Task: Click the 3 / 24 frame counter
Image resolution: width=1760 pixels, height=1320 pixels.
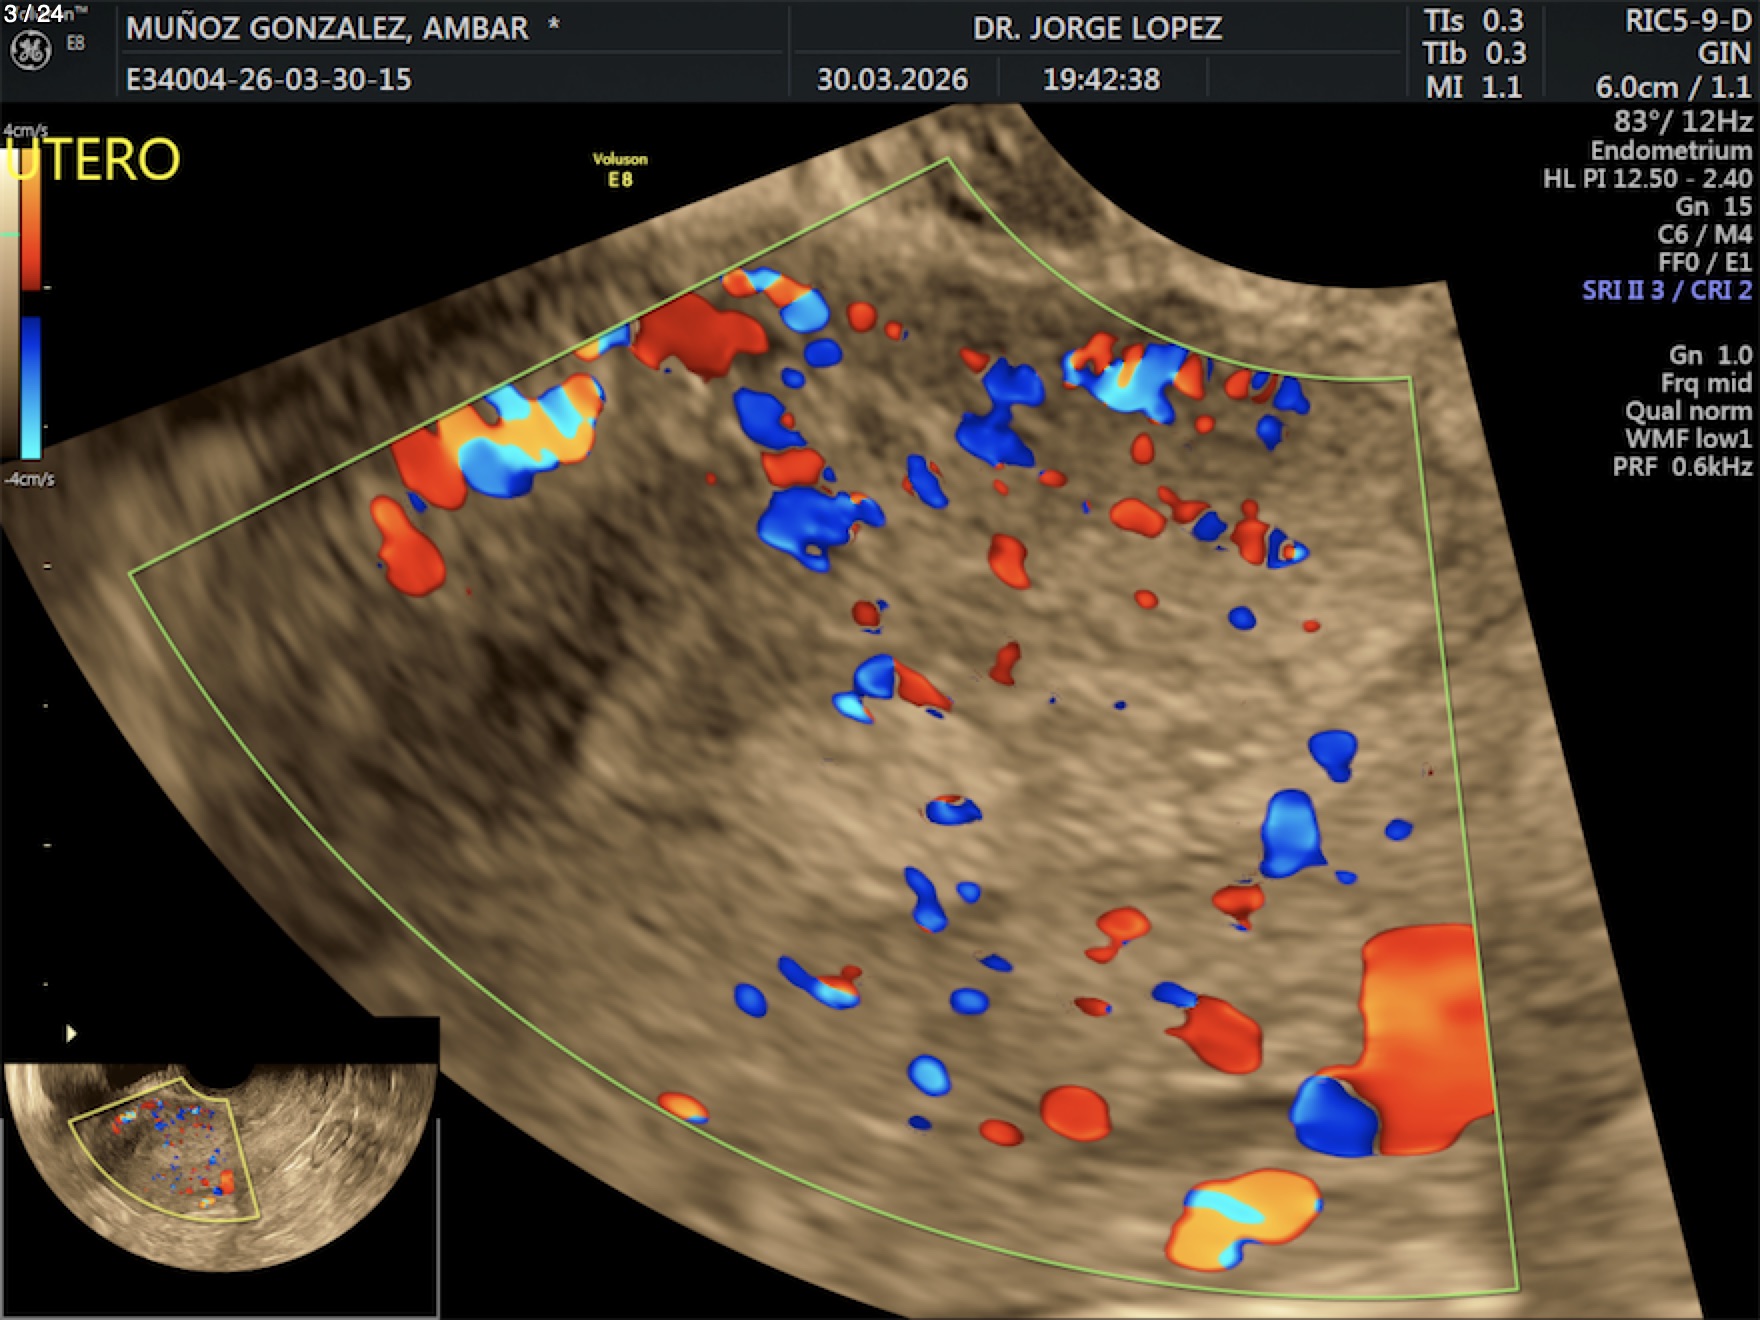Action: click(33, 13)
